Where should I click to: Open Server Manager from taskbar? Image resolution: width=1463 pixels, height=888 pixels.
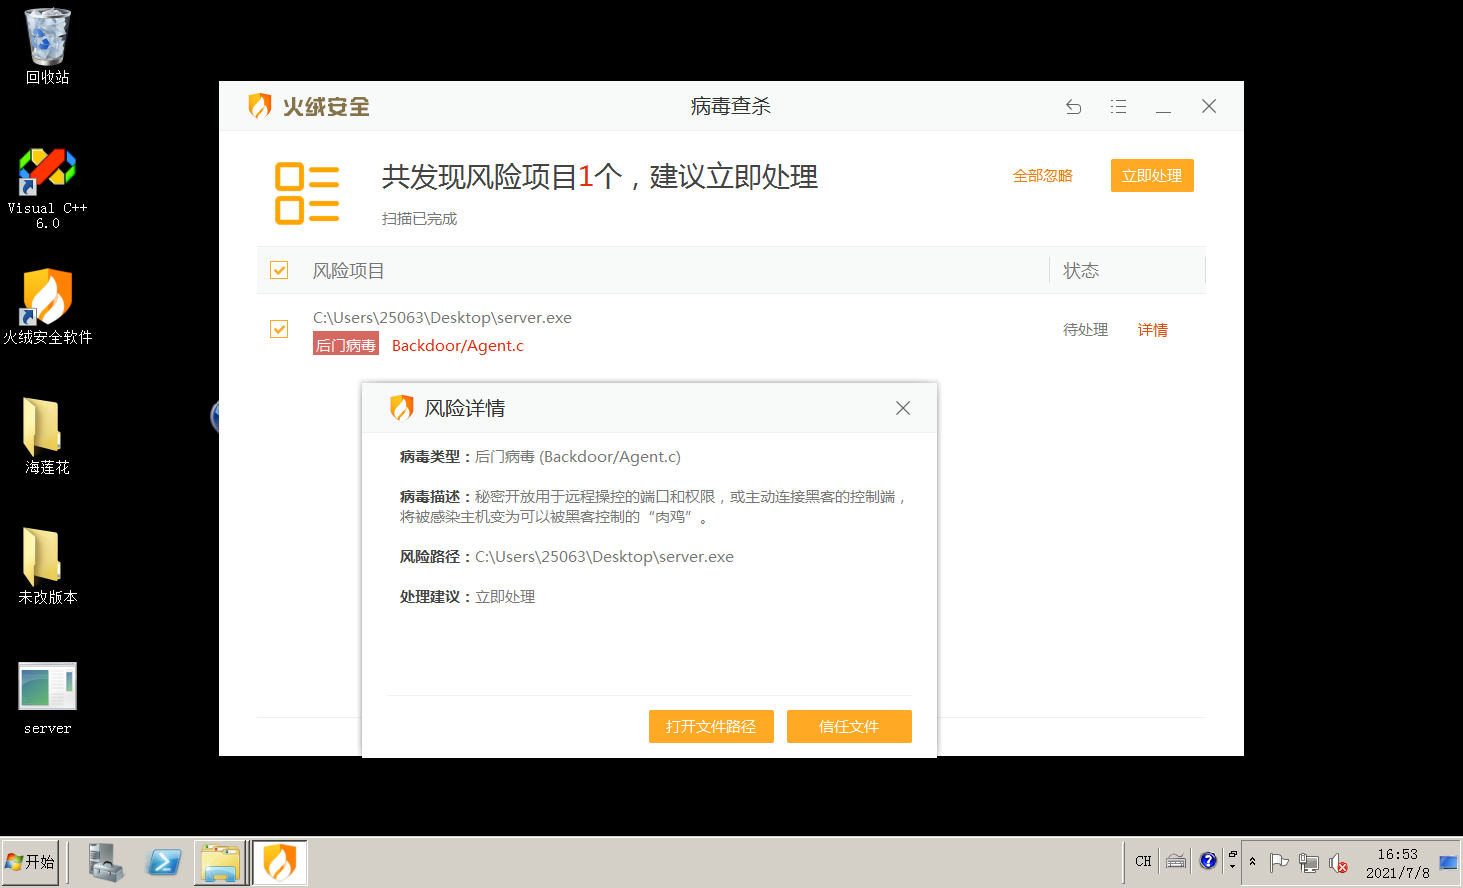pyautogui.click(x=105, y=862)
